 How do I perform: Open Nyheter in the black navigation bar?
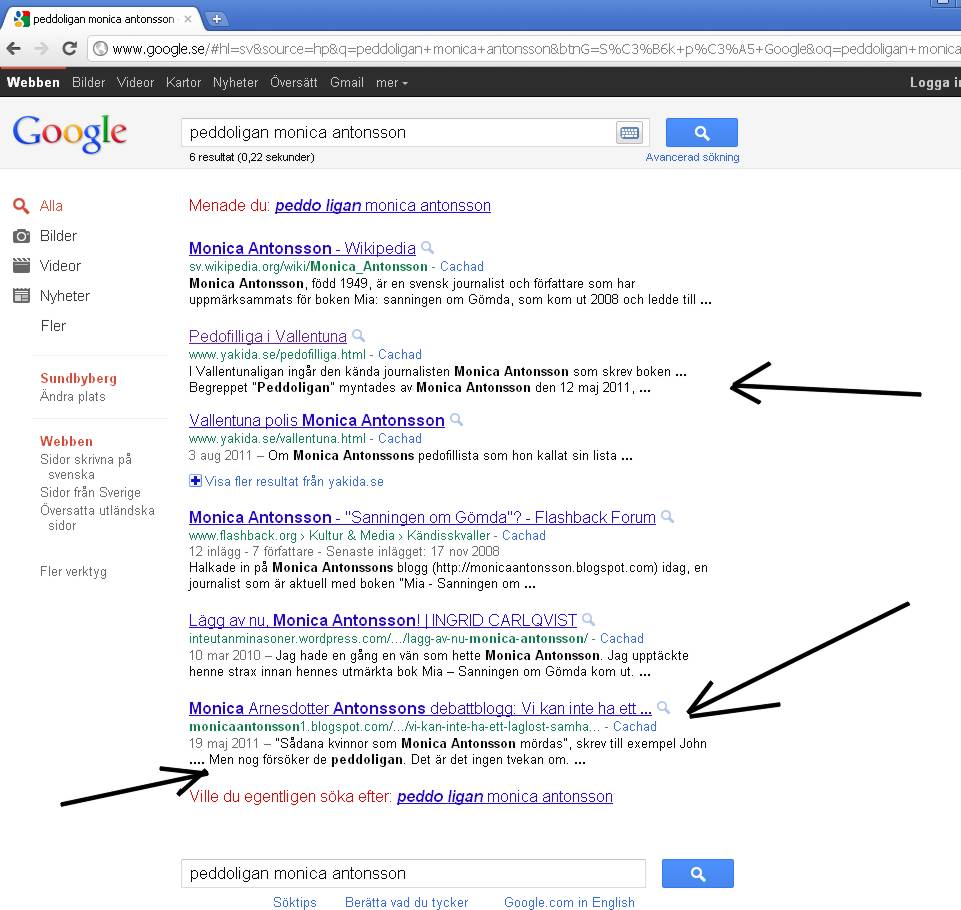[235, 82]
